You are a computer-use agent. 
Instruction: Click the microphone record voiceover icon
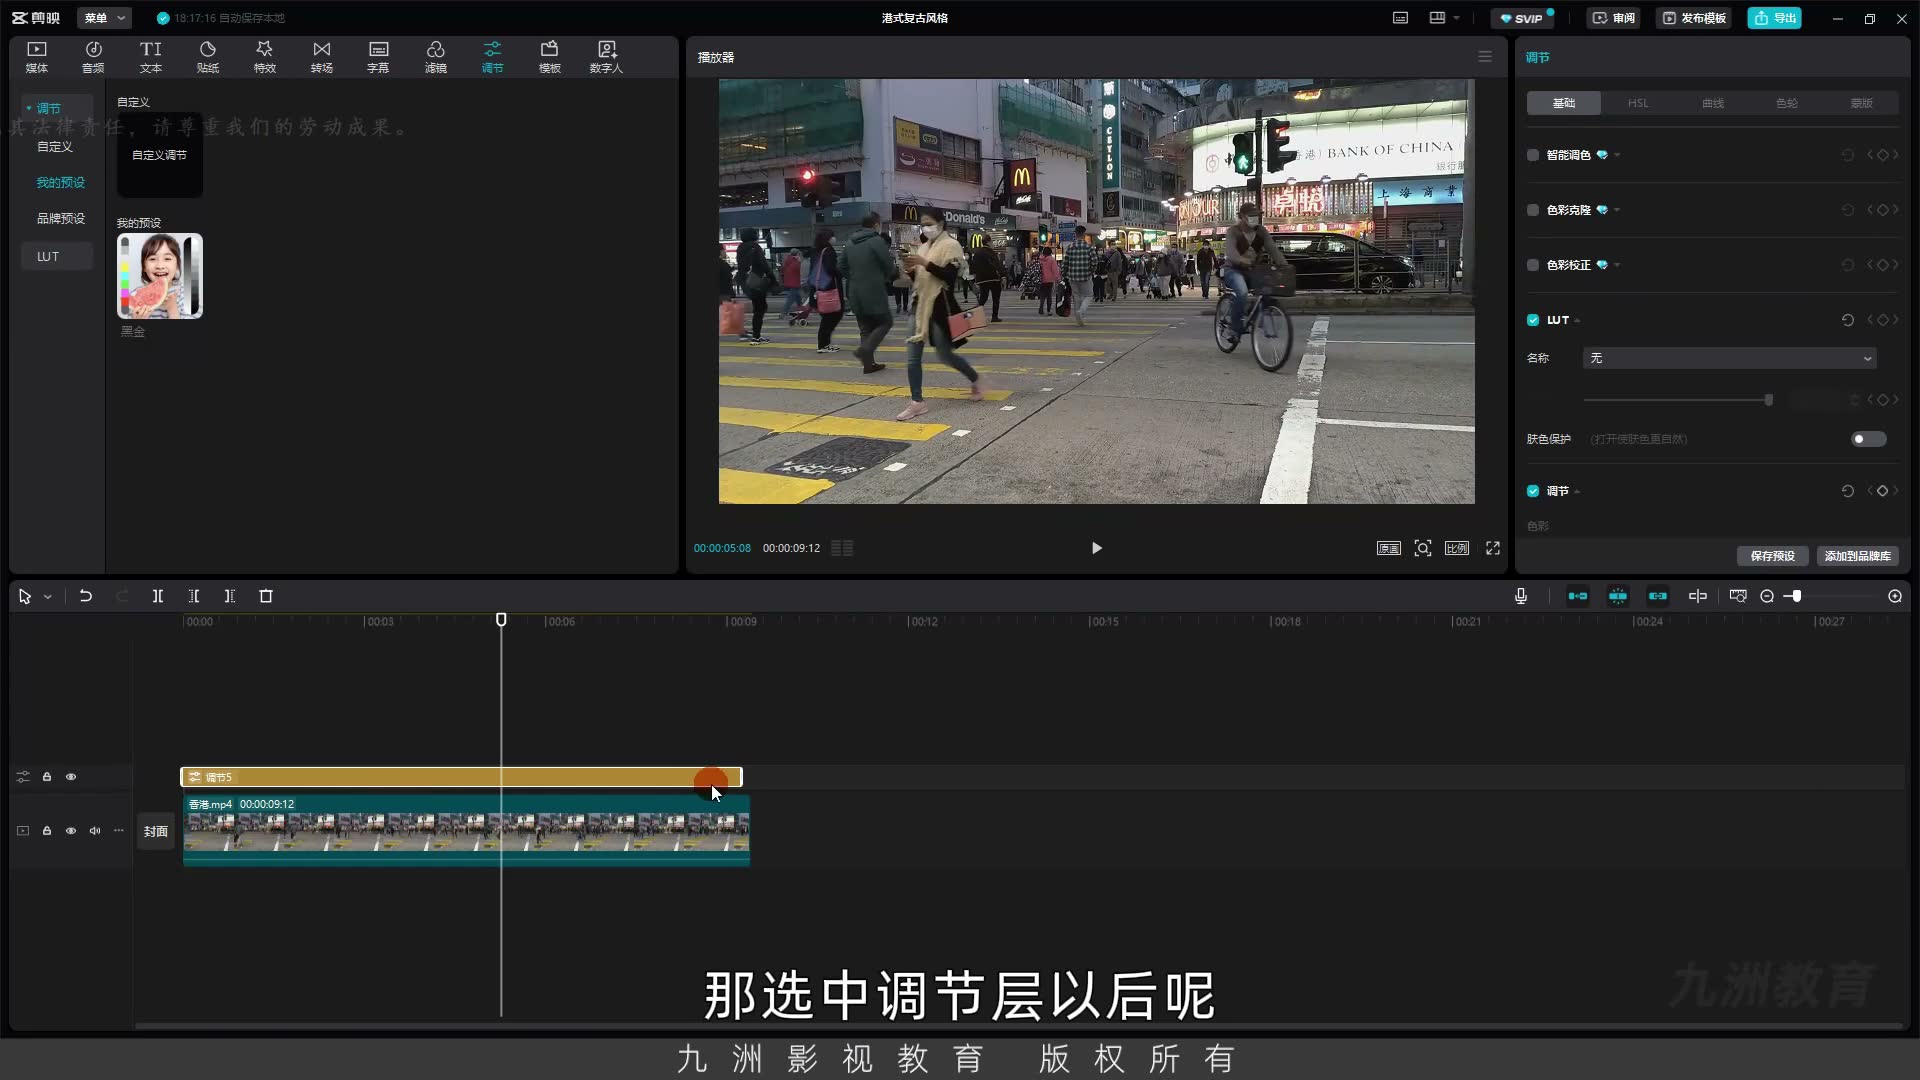[x=1521, y=596]
